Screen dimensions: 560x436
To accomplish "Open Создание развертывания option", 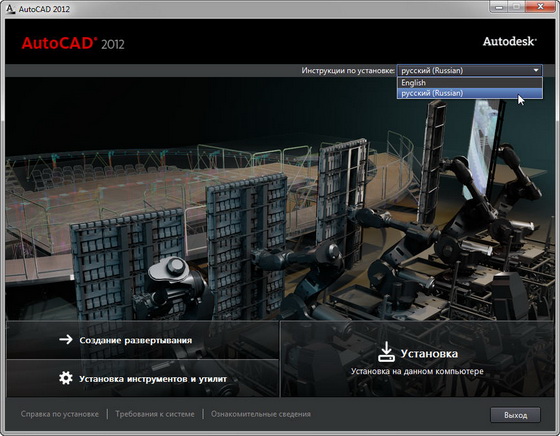I will click(142, 340).
